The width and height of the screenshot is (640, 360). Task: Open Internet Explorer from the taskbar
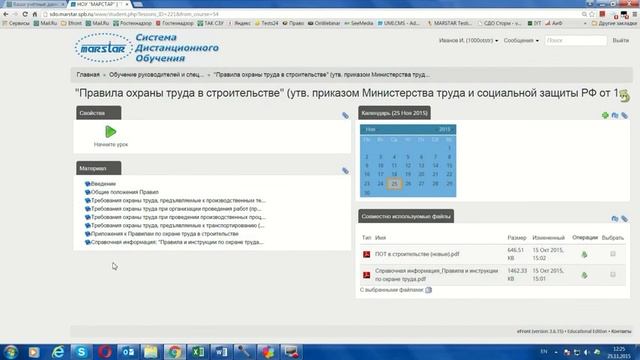coord(58,352)
